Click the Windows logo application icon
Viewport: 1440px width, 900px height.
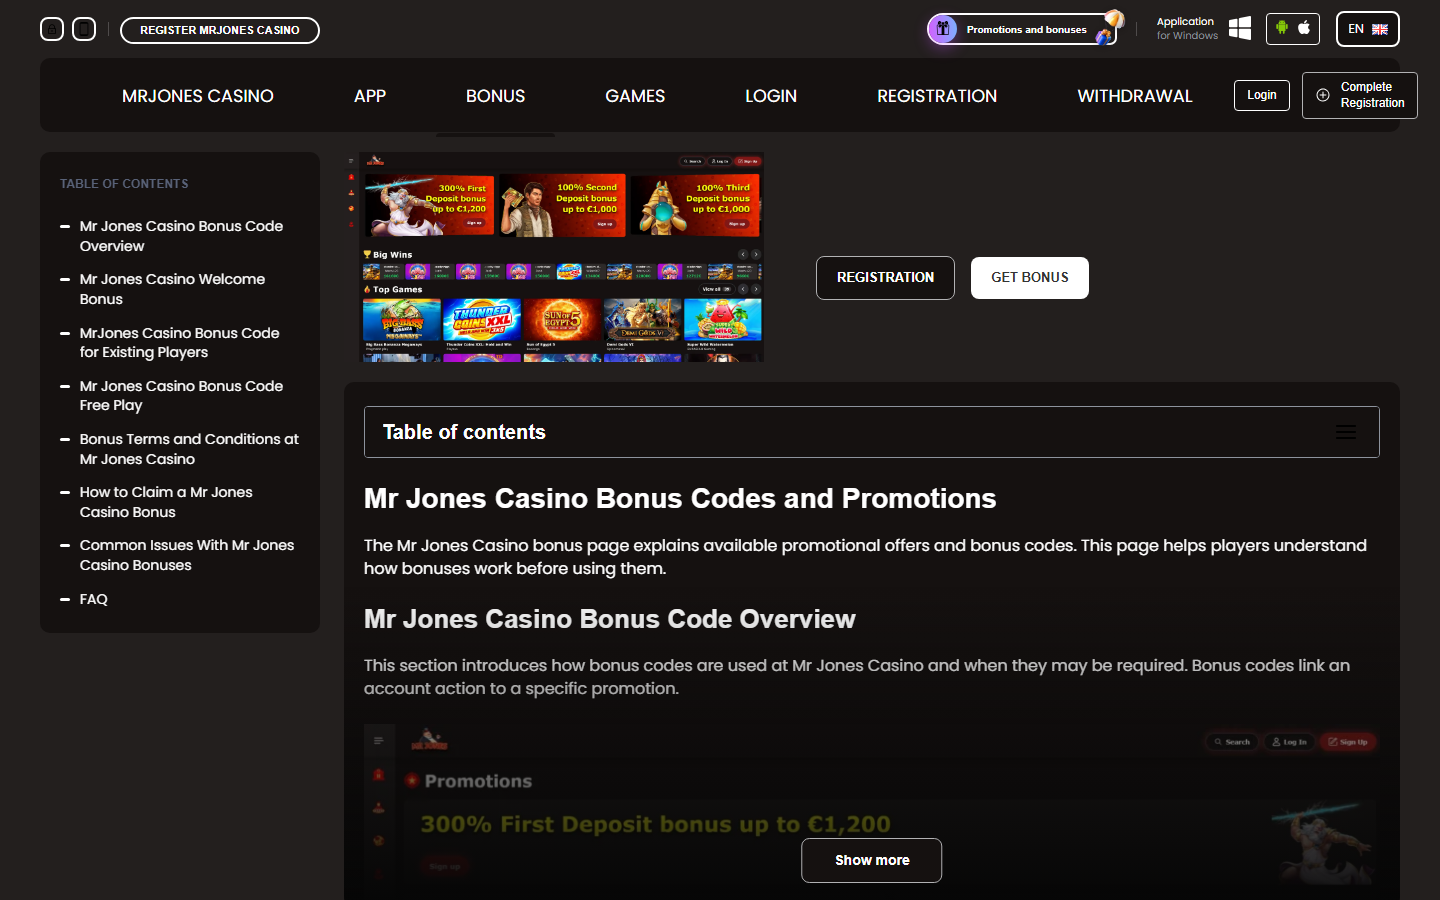[1240, 29]
